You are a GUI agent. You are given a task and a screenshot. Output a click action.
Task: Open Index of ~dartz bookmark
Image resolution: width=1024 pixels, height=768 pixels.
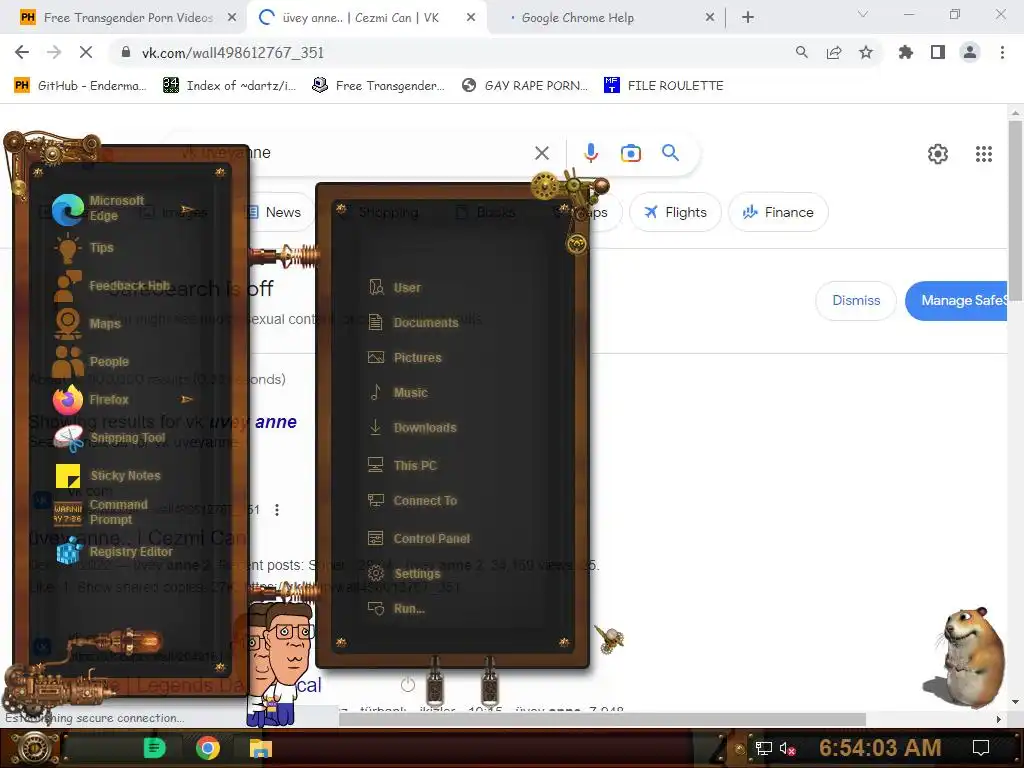230,85
